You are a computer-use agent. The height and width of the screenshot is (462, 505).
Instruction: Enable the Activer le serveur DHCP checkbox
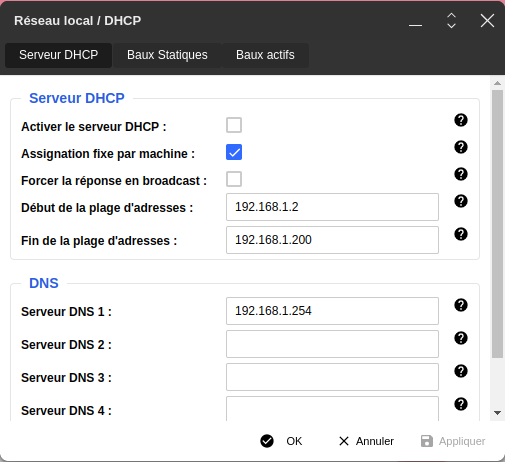(x=234, y=125)
